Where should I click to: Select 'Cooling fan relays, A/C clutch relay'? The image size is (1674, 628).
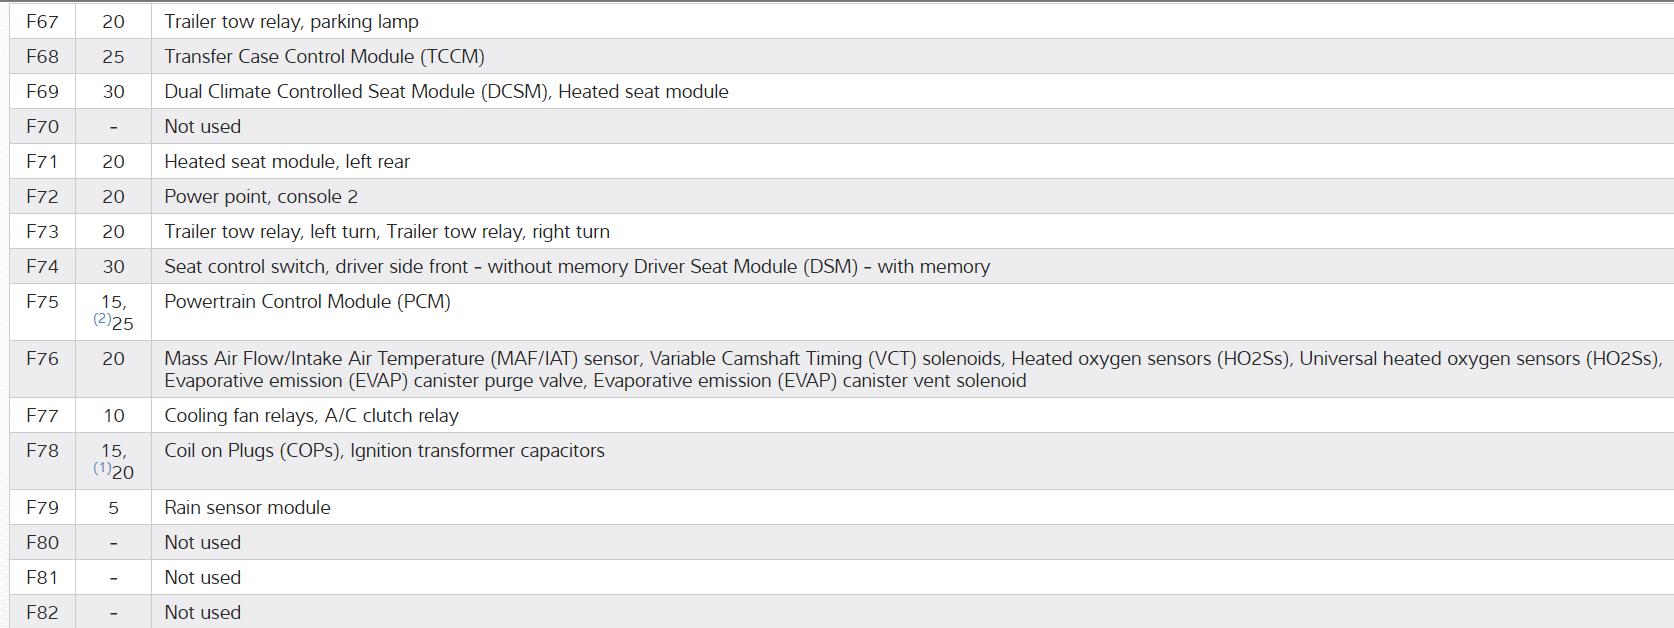(311, 416)
